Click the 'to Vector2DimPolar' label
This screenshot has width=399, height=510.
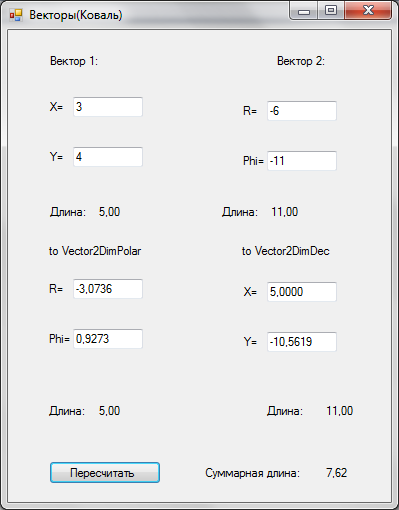(x=95, y=251)
